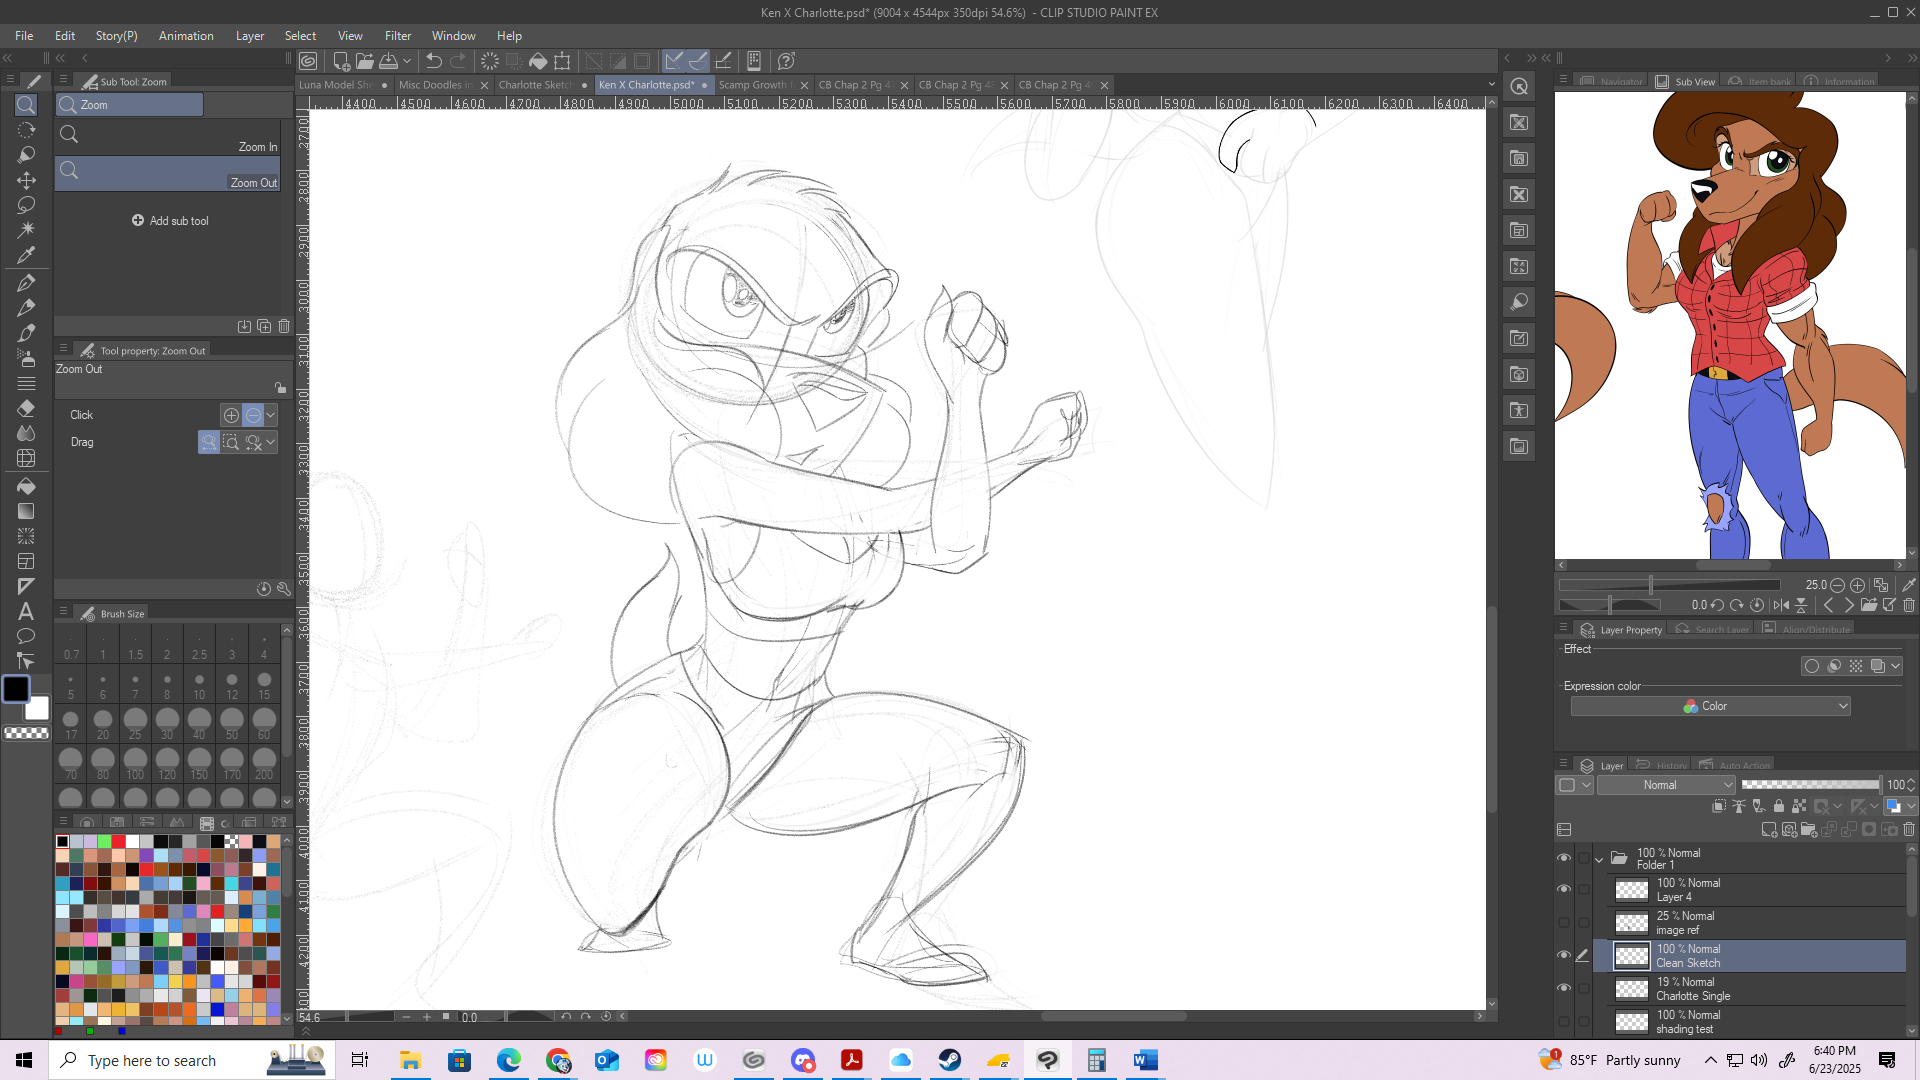The image size is (1920, 1080).
Task: Select the Eyedropper tool
Action: (x=27, y=255)
